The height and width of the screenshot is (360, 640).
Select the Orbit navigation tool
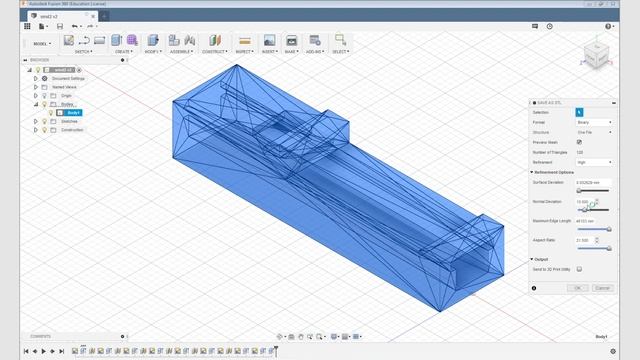280,337
